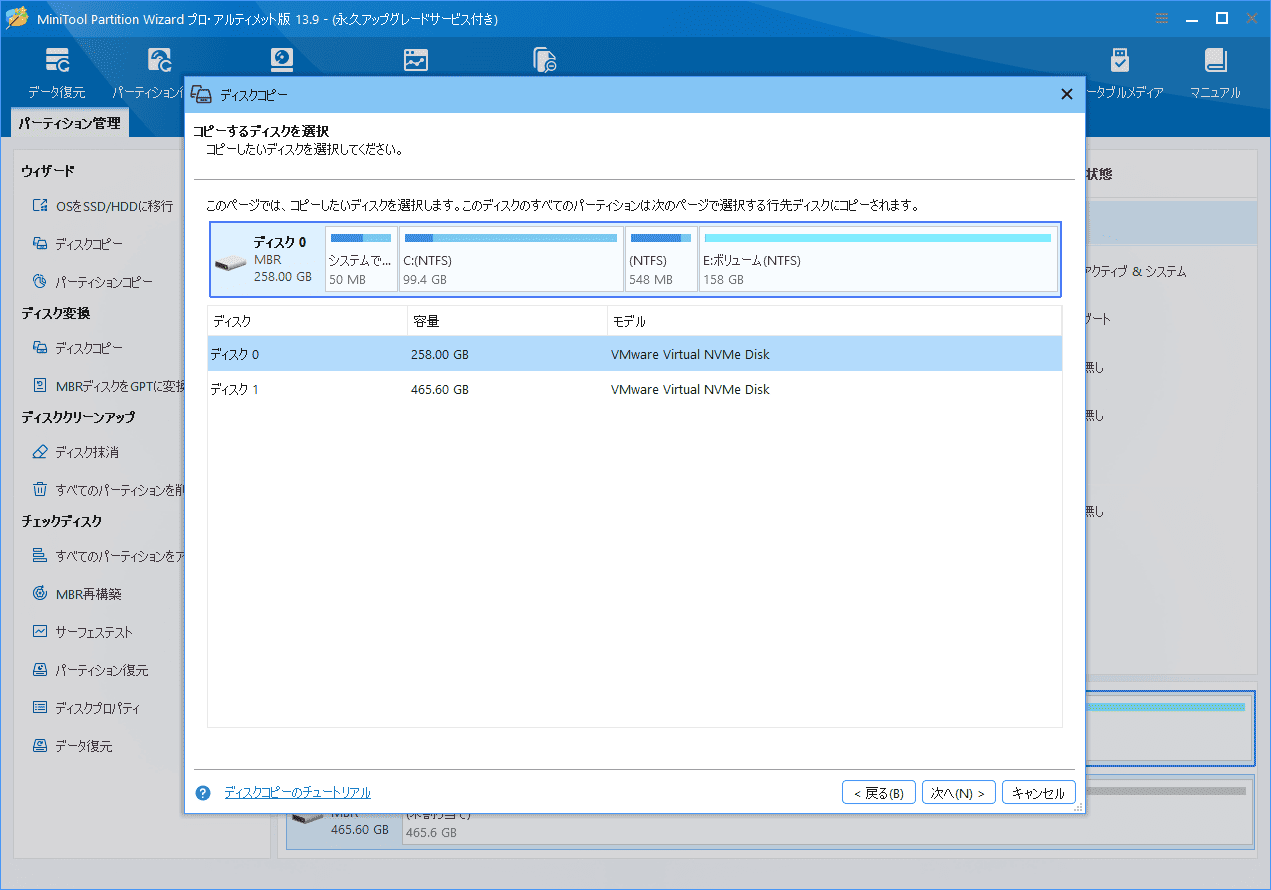This screenshot has width=1271, height=890.
Task: Select ディスク抹消 in the sidebar
Action: click(76, 452)
